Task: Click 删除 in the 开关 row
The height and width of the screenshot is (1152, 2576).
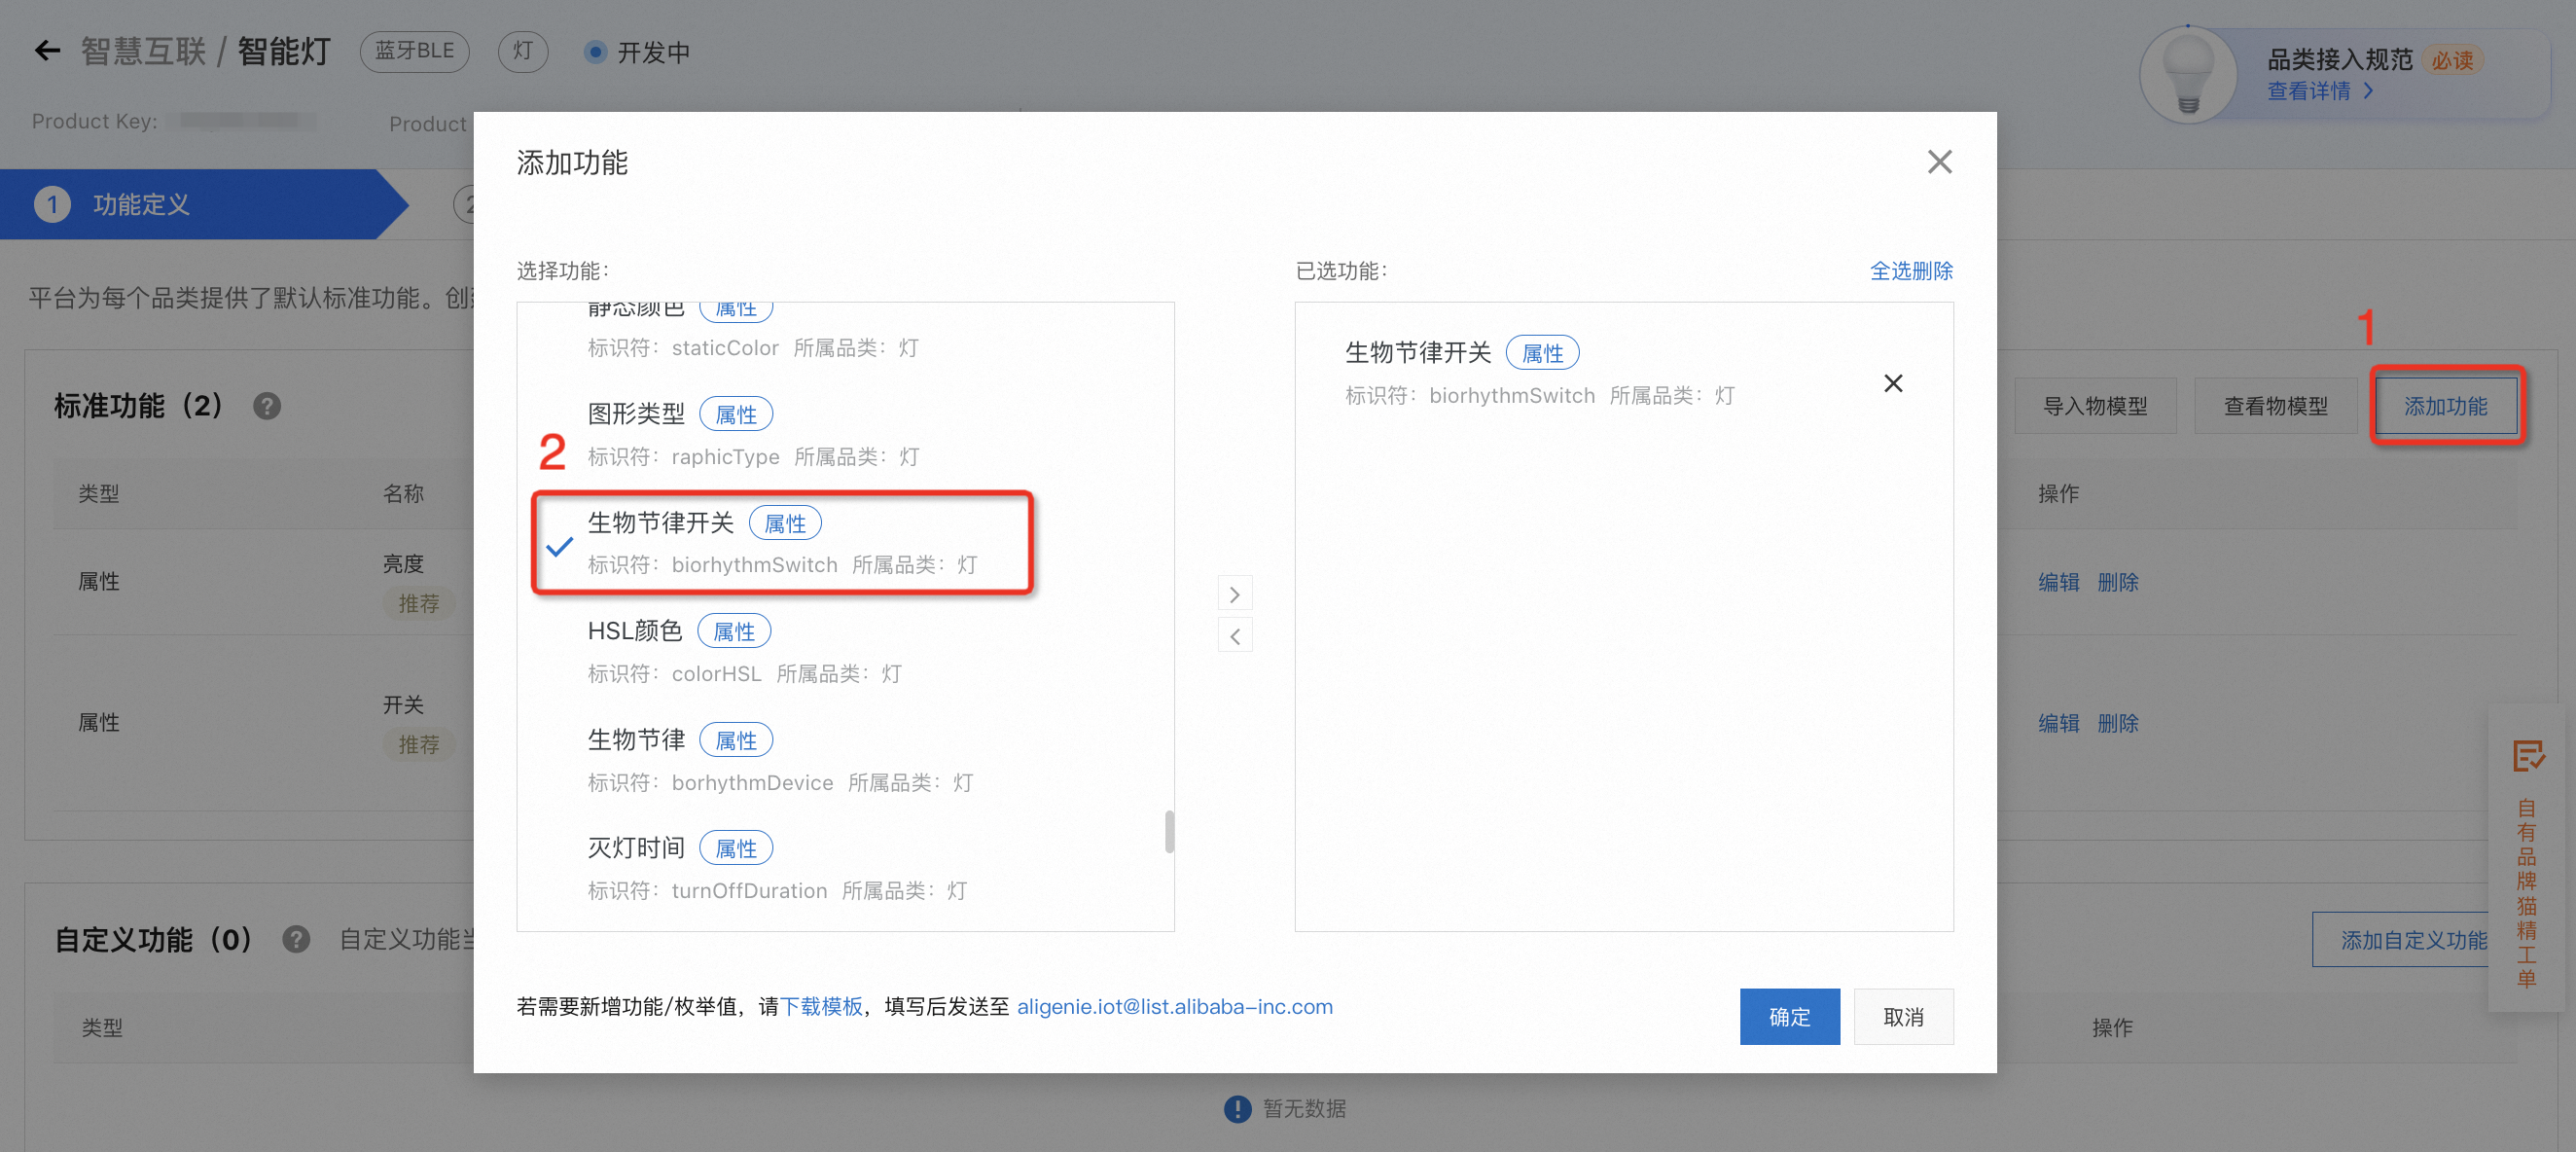Action: pyautogui.click(x=2118, y=723)
